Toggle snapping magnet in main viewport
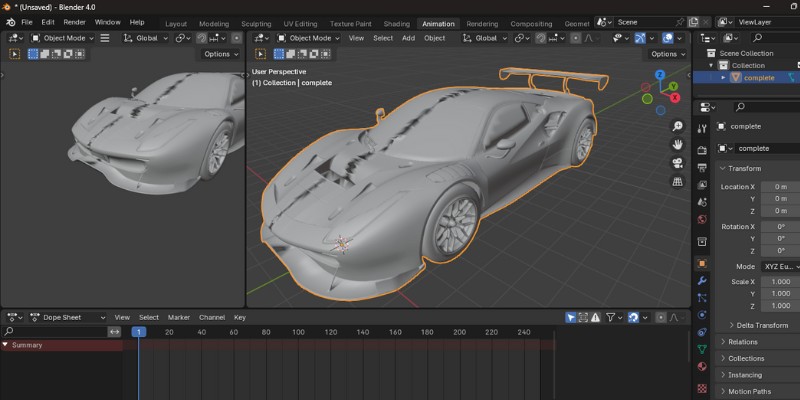This screenshot has width=800, height=400. (x=541, y=38)
